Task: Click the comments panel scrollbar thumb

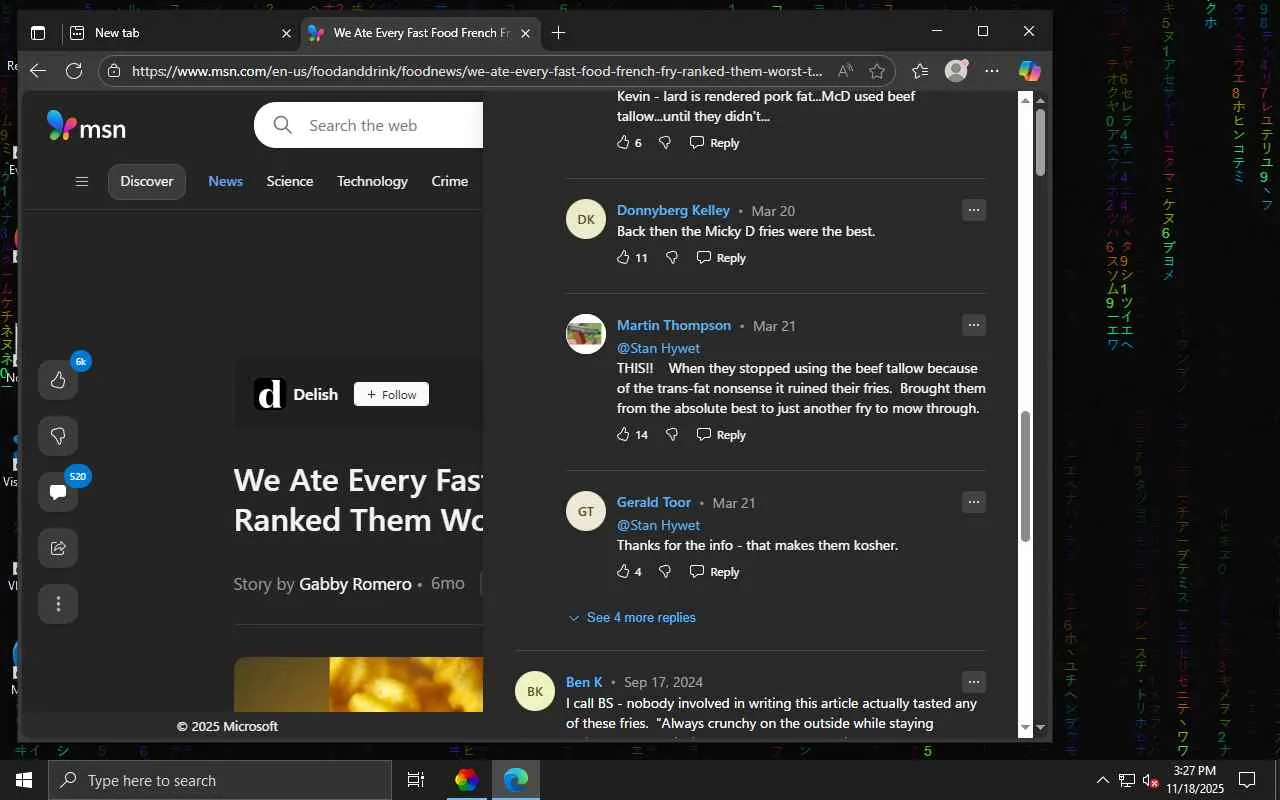Action: [1025, 477]
